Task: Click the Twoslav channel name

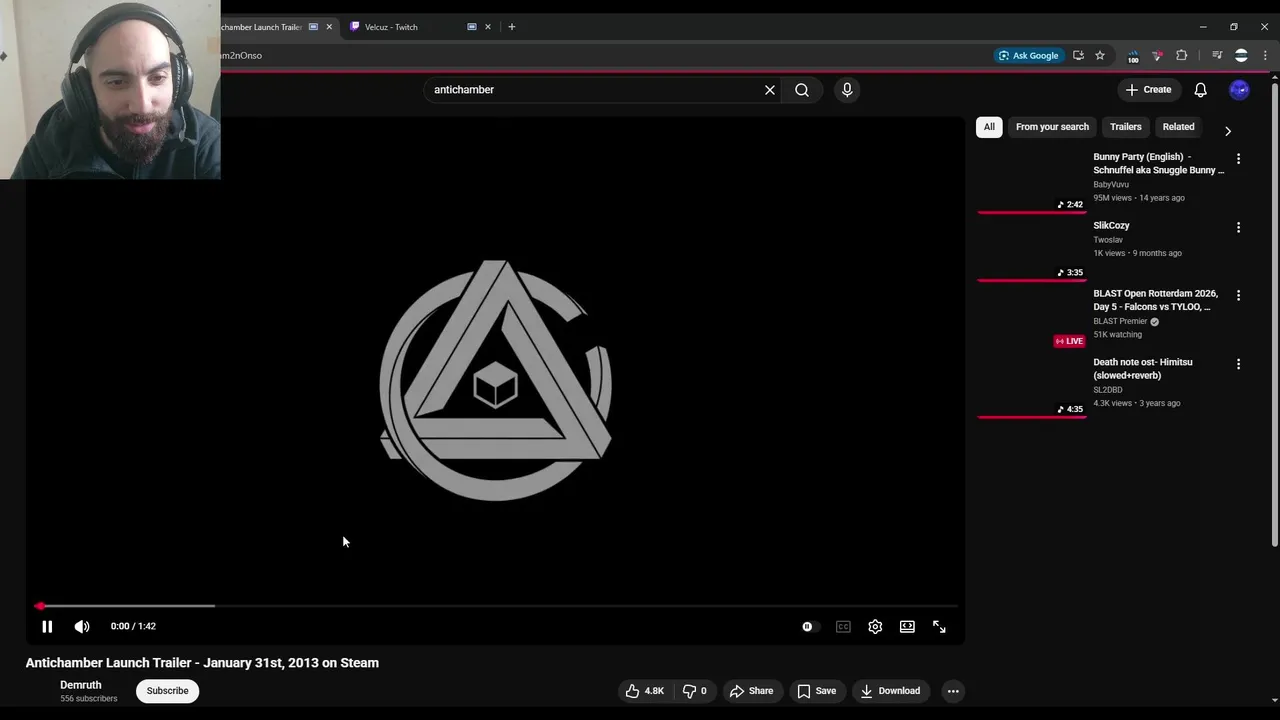Action: (1108, 240)
